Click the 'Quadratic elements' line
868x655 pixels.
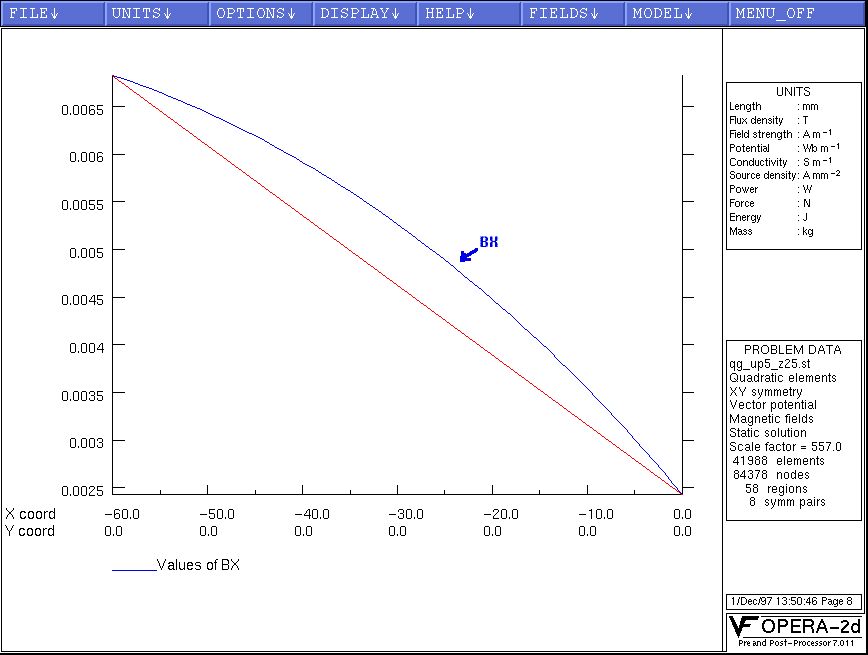[x=783, y=378]
